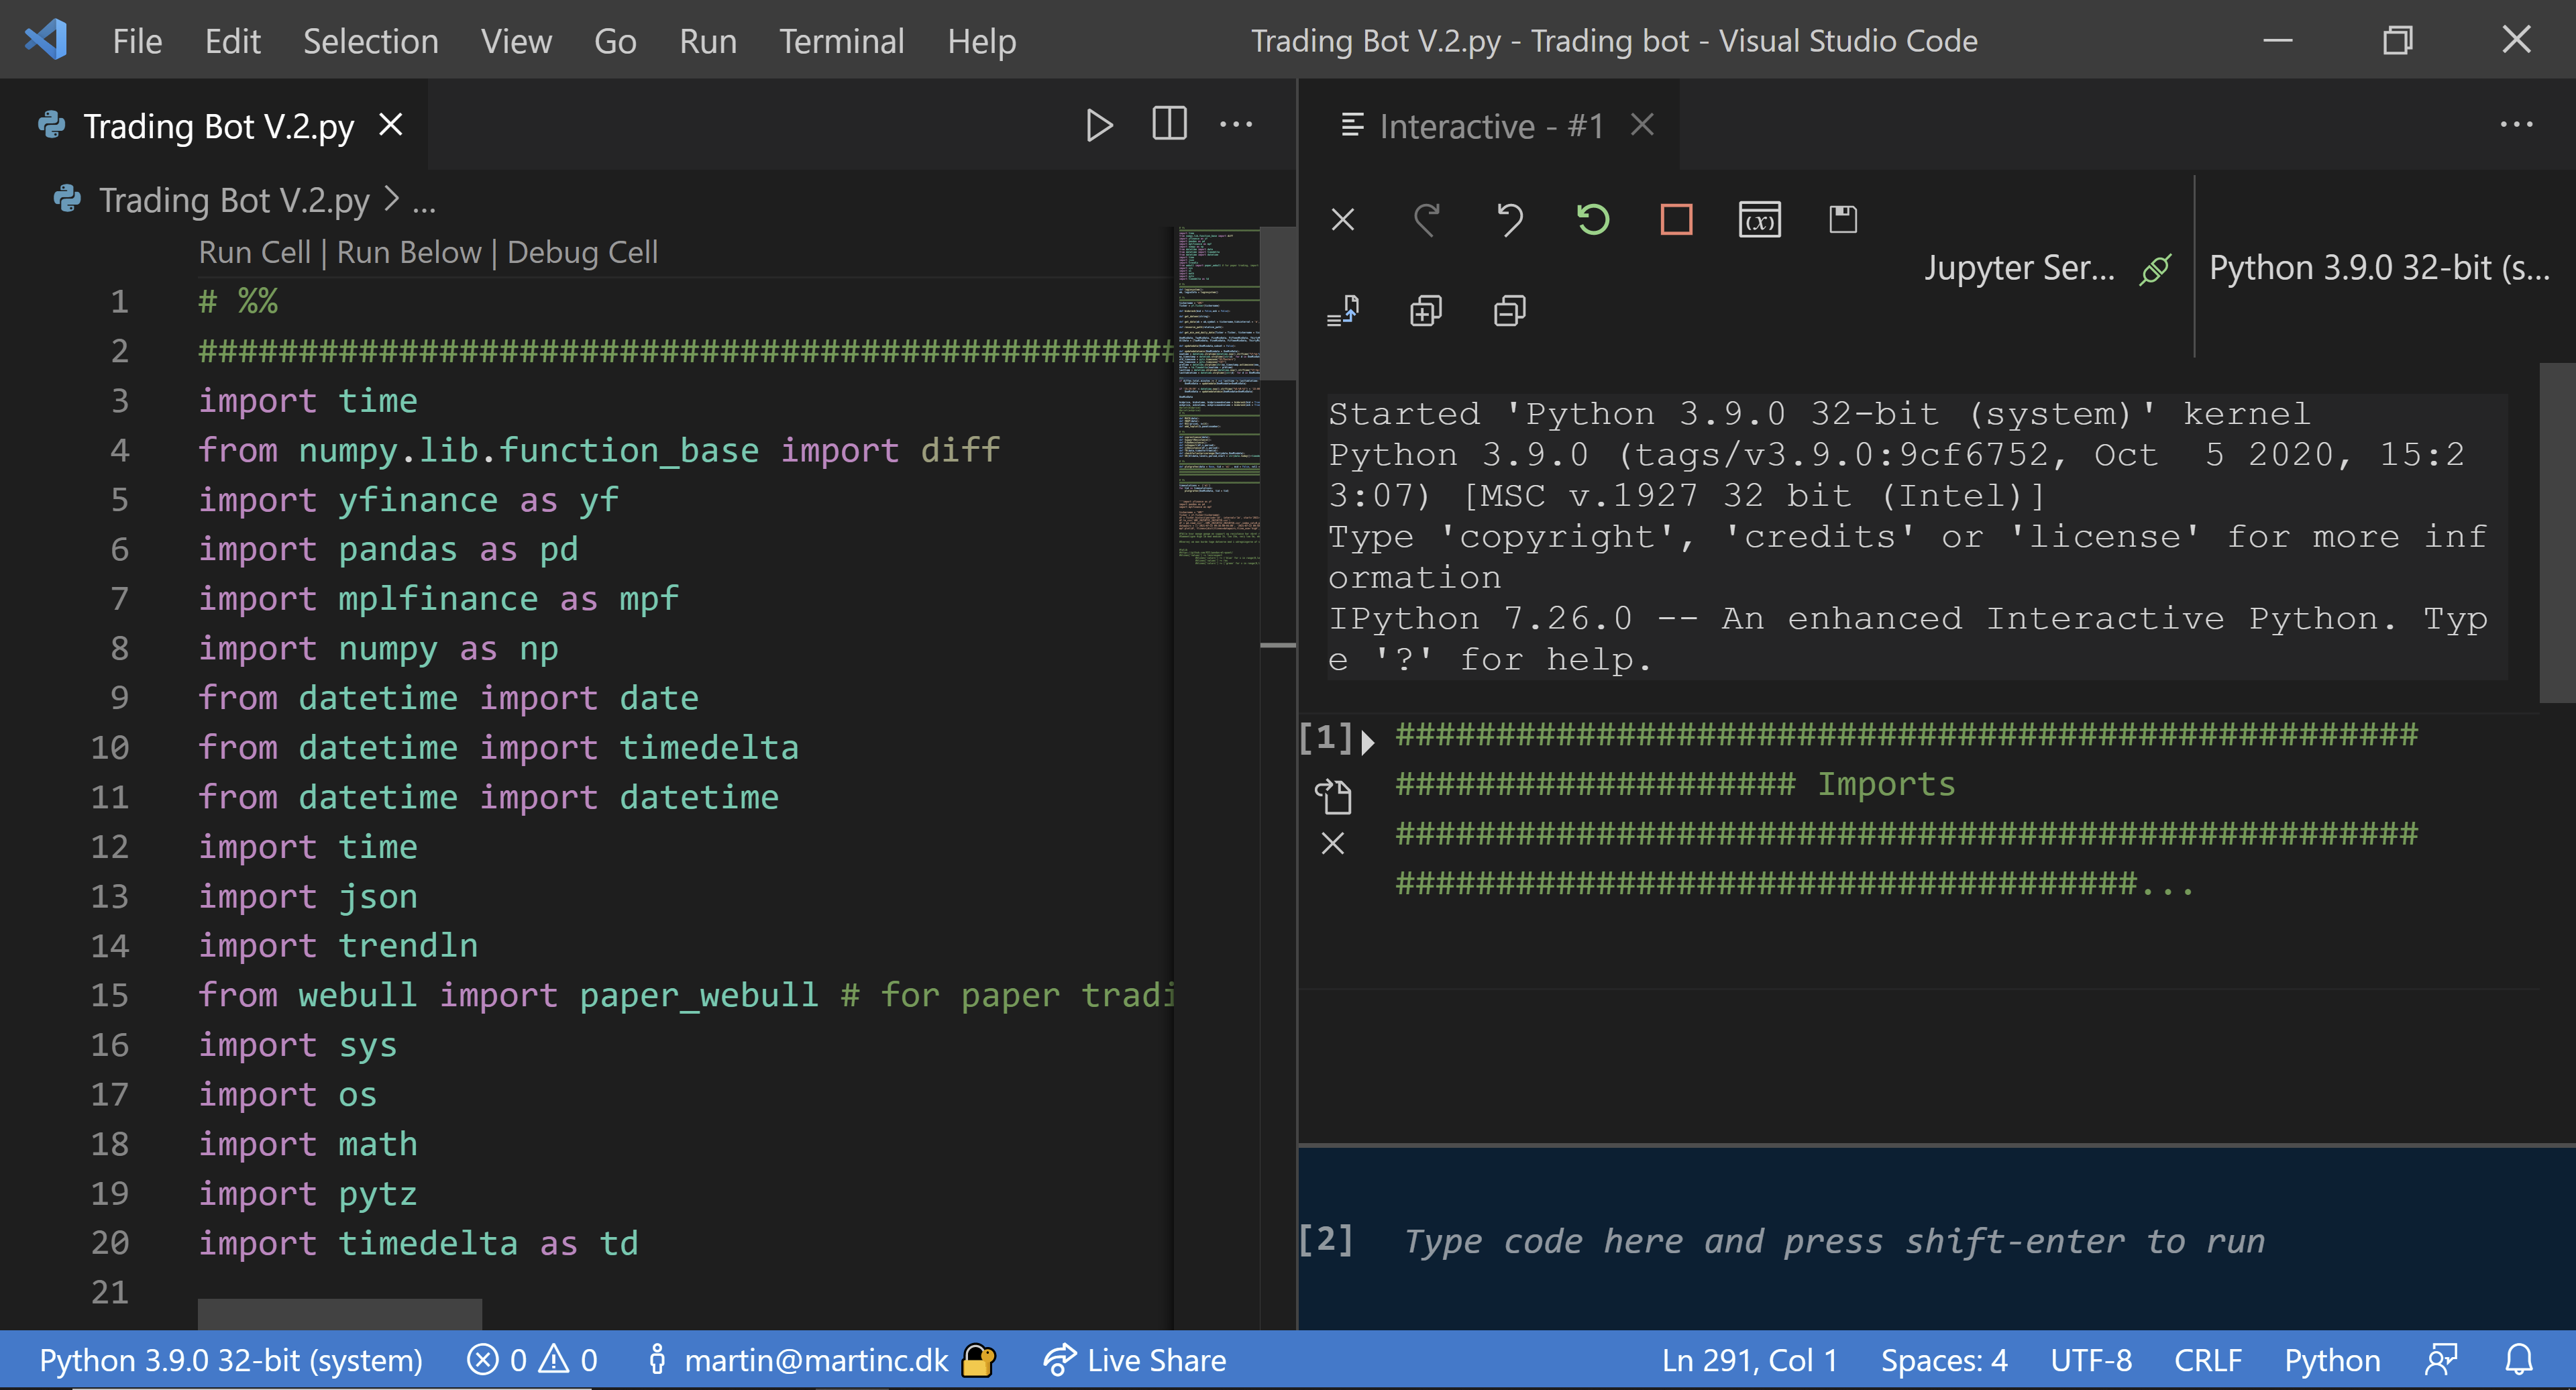Expand the breadcrumb ellipsis next to Trading Bot V.2.py
Viewport: 2576px width, 1390px height.
(424, 199)
